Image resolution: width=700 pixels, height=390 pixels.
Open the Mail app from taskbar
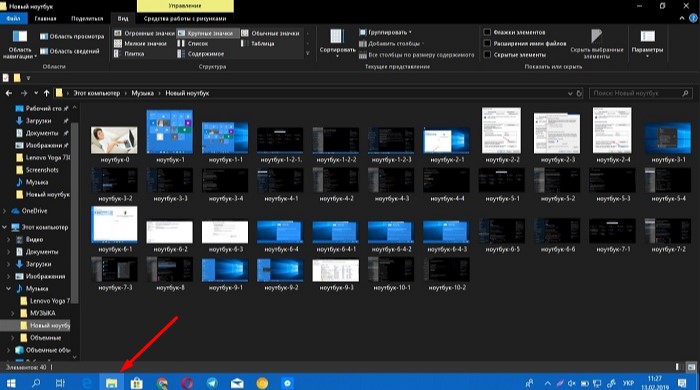coord(238,383)
